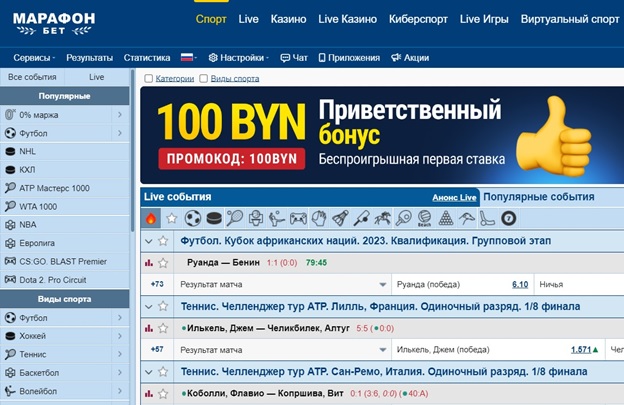Viewport: 624px width, 405px height.
Task: Click the fire icon for hot live events
Action: (152, 218)
